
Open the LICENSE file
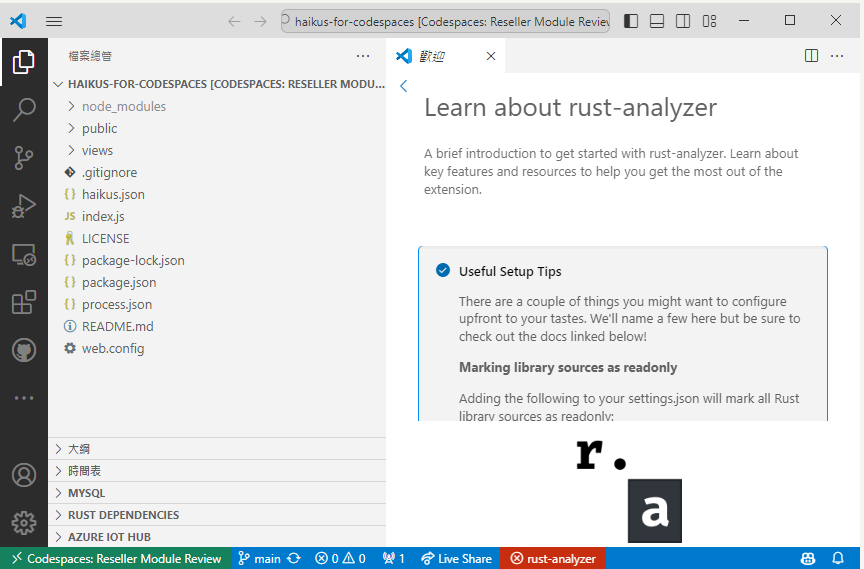(x=218, y=239)
